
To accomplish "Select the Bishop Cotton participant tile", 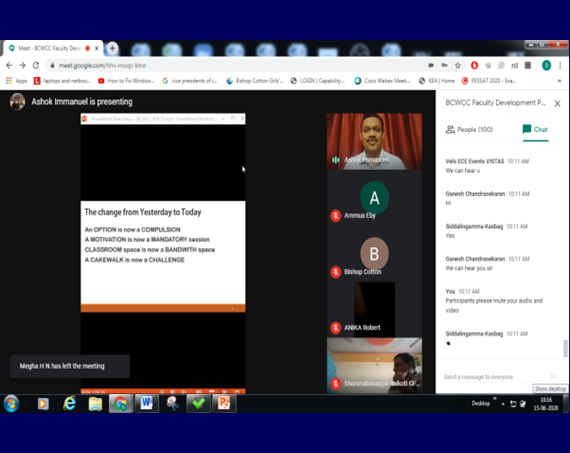I will pyautogui.click(x=374, y=254).
